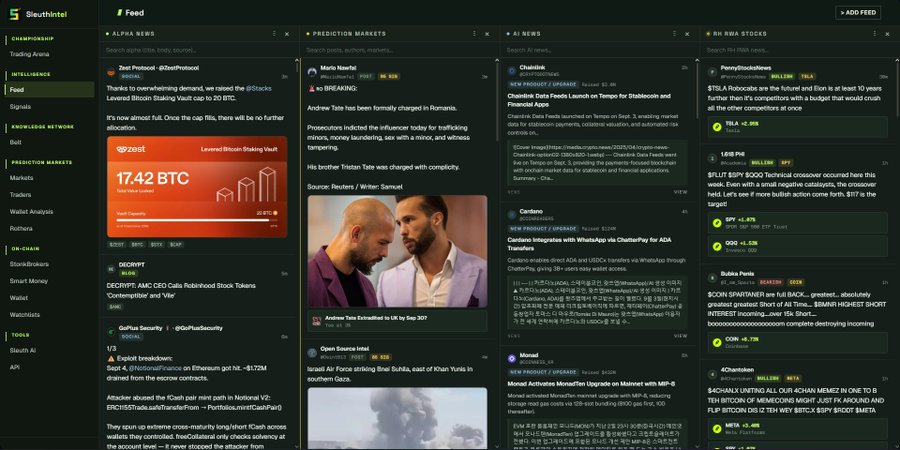
Task: Click the SleuthIntel logo icon
Action: point(14,14)
